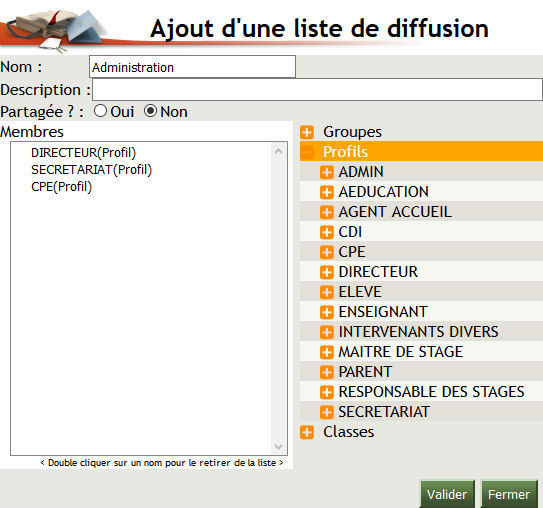Select the Oui radio button for Partagée
Screen dimensions: 543x508
pos(100,111)
